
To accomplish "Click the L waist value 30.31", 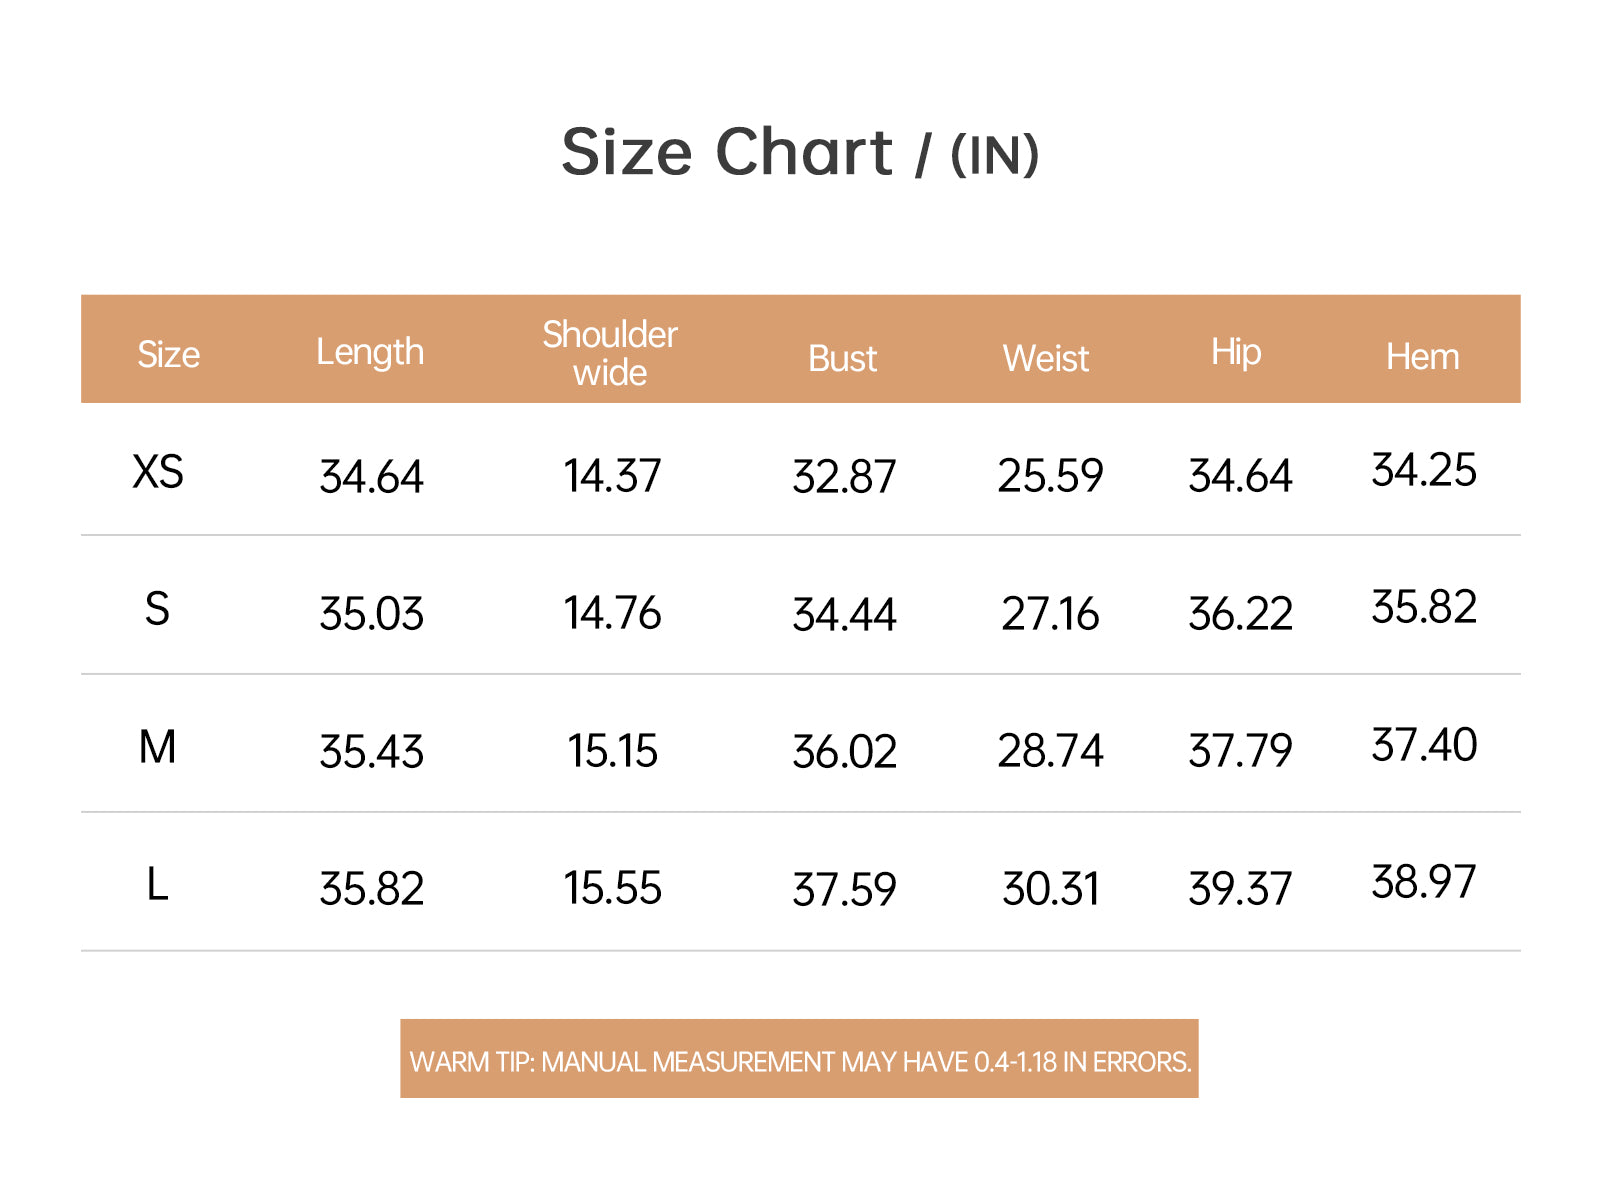I will coord(1050,889).
